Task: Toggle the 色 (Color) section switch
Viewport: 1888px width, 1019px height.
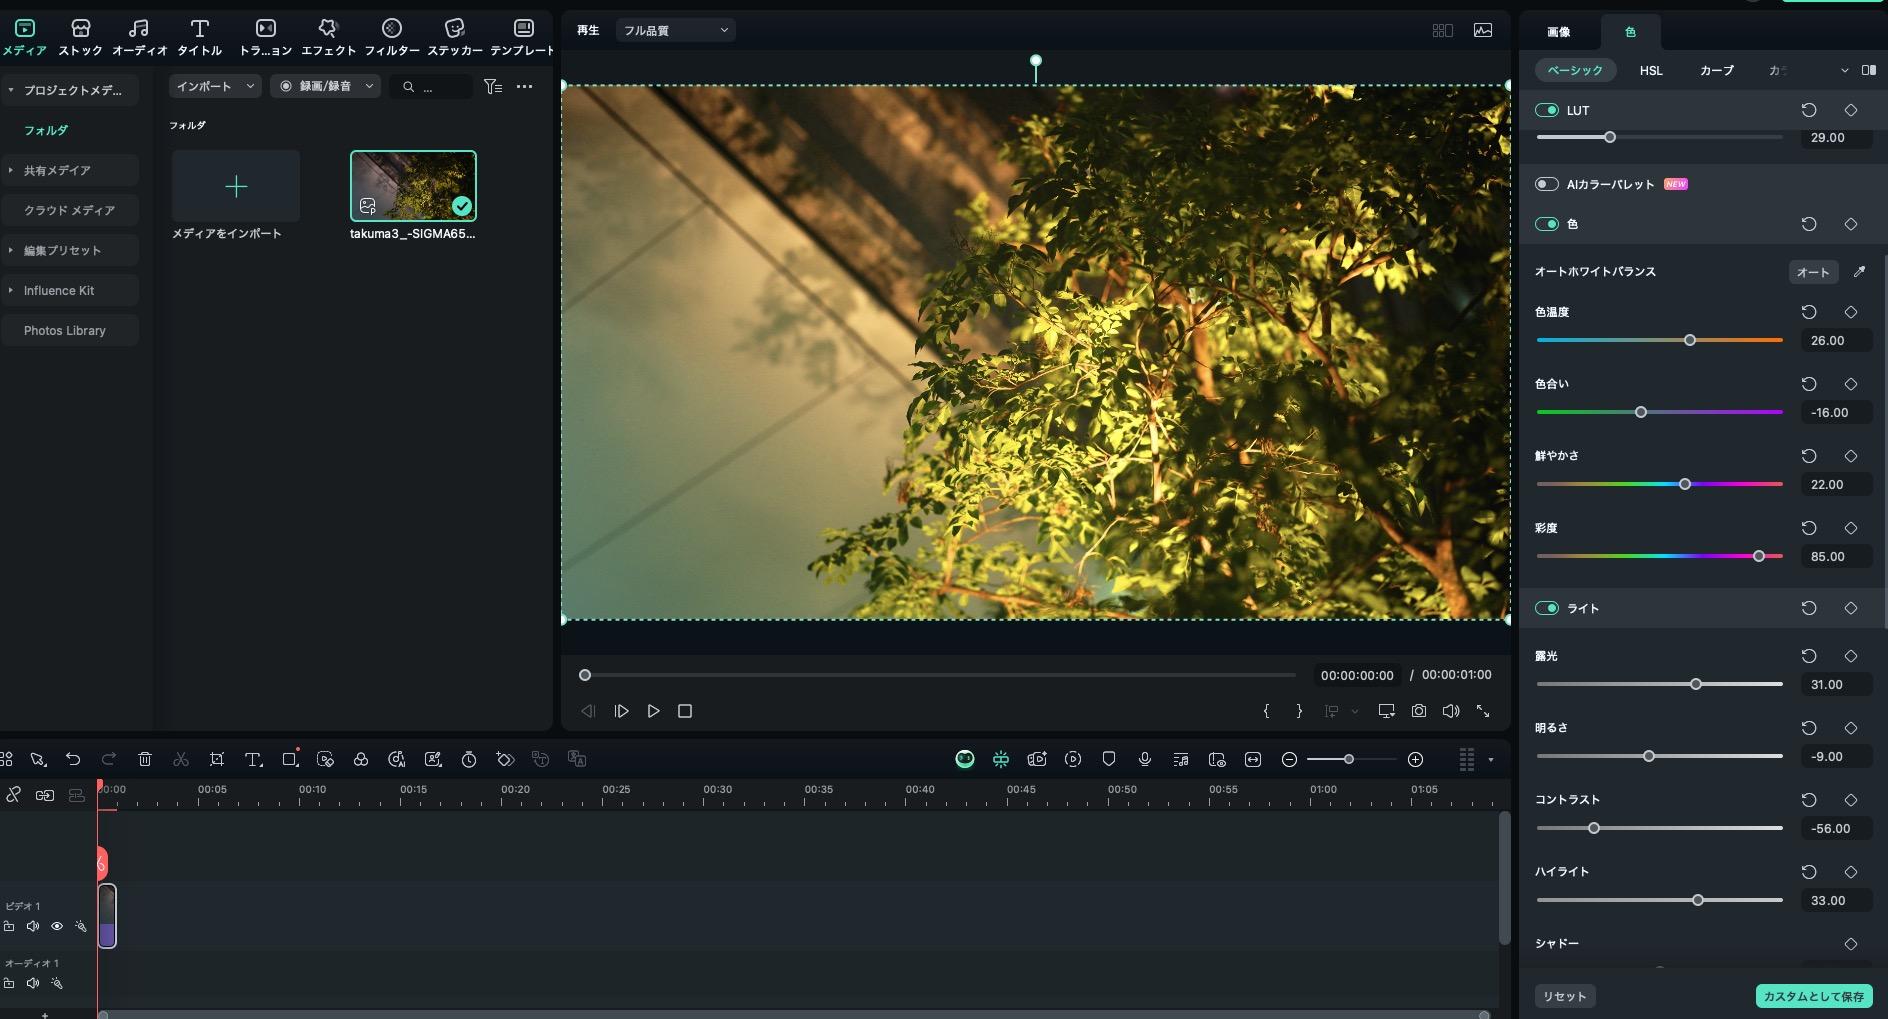Action: 1547,224
